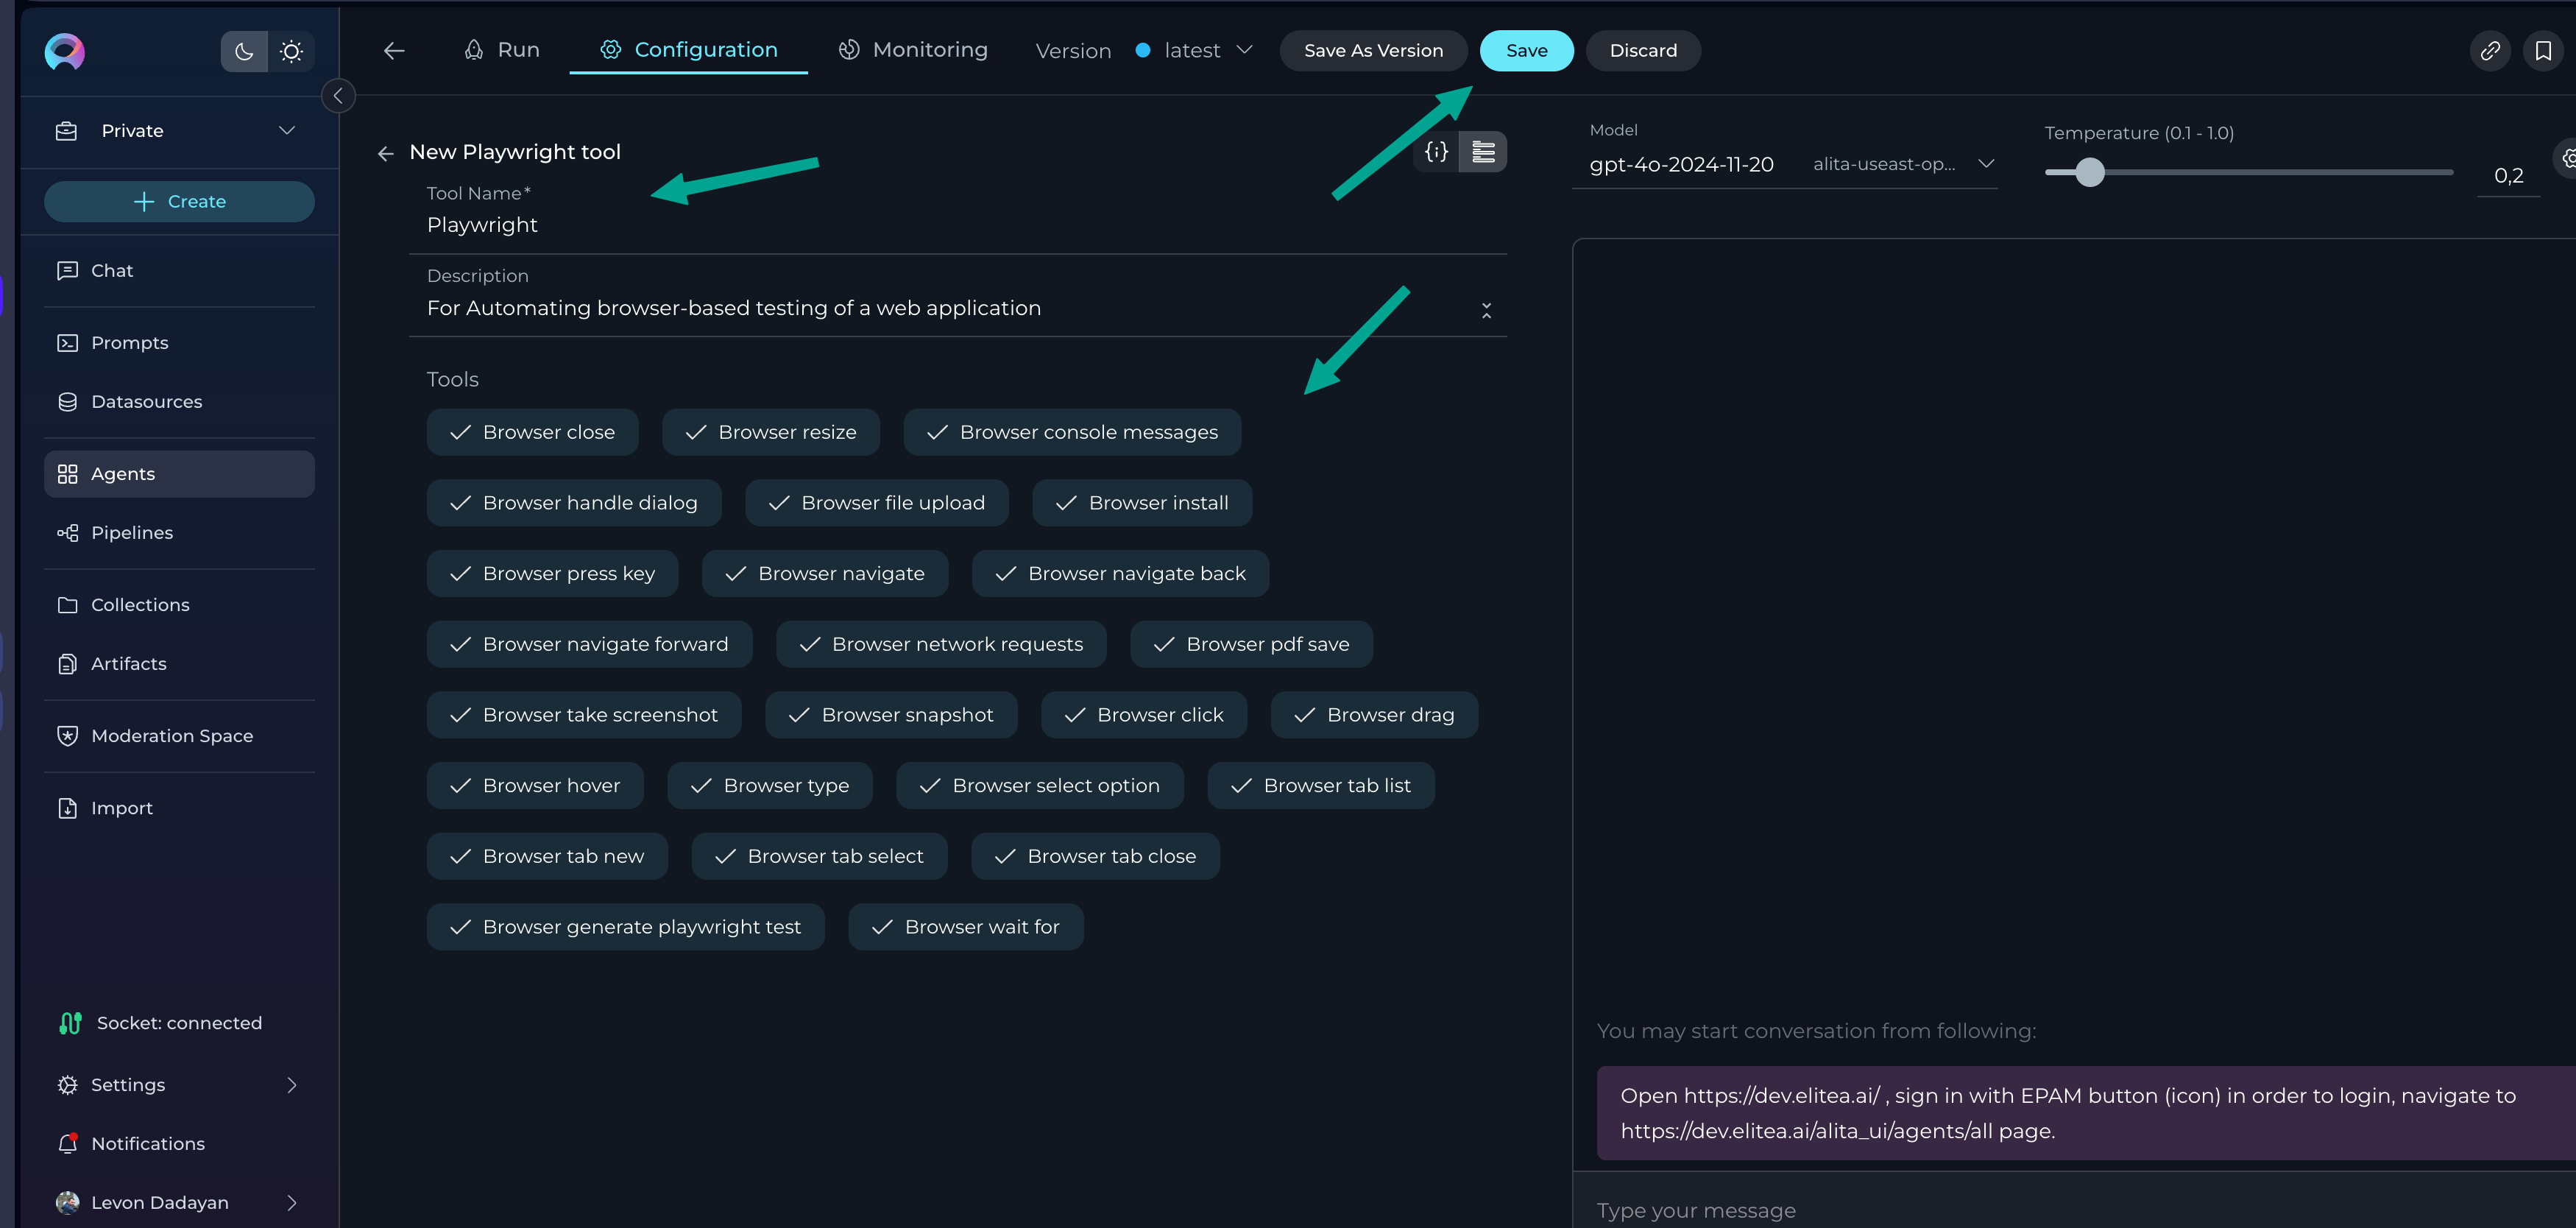Screen dimensions: 2576x1228
Task: Open Notifications with bell icon
Action: click(x=68, y=1143)
